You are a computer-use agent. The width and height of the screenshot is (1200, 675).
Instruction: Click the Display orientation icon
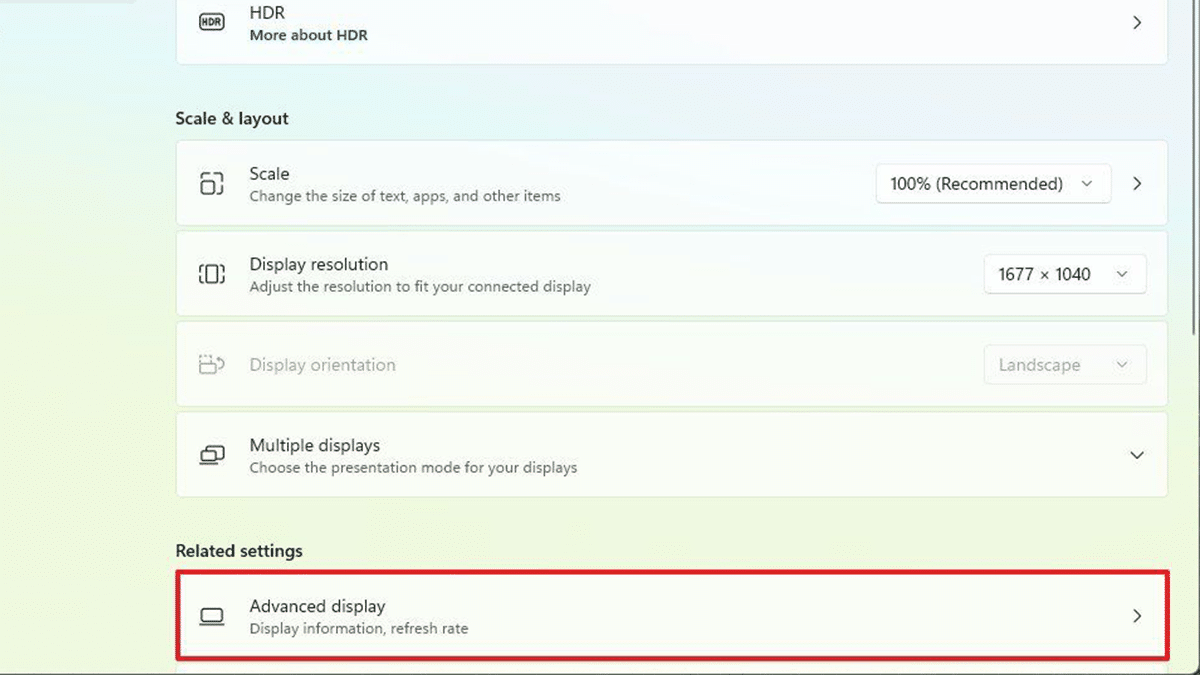pyautogui.click(x=212, y=365)
